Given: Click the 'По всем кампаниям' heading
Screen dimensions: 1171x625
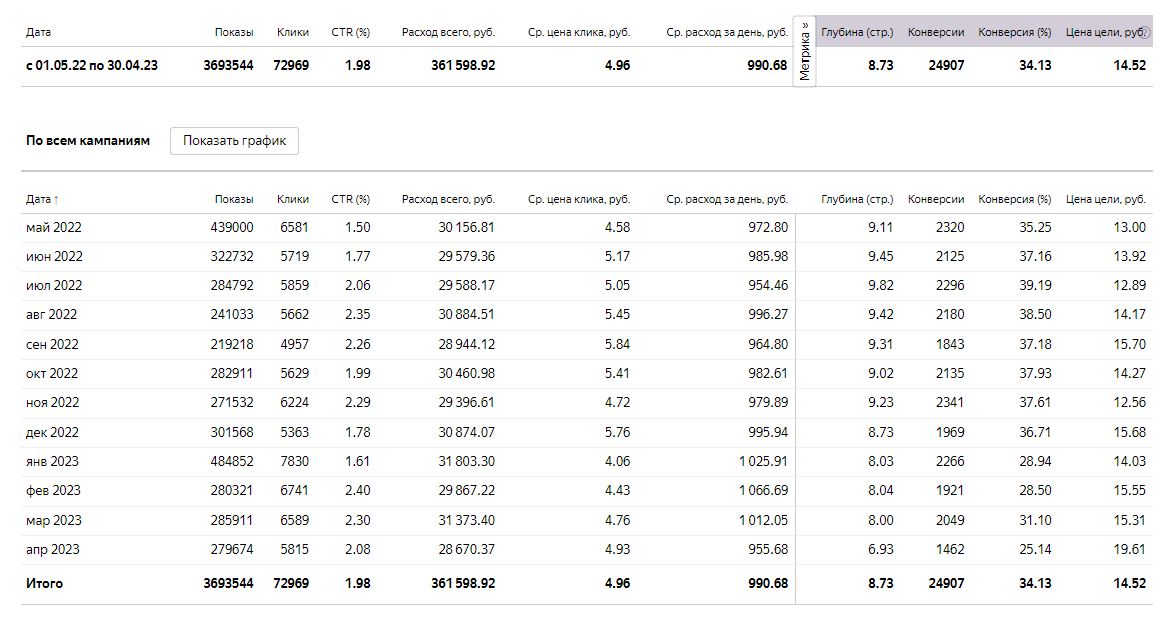Looking at the screenshot, I should [x=88, y=141].
